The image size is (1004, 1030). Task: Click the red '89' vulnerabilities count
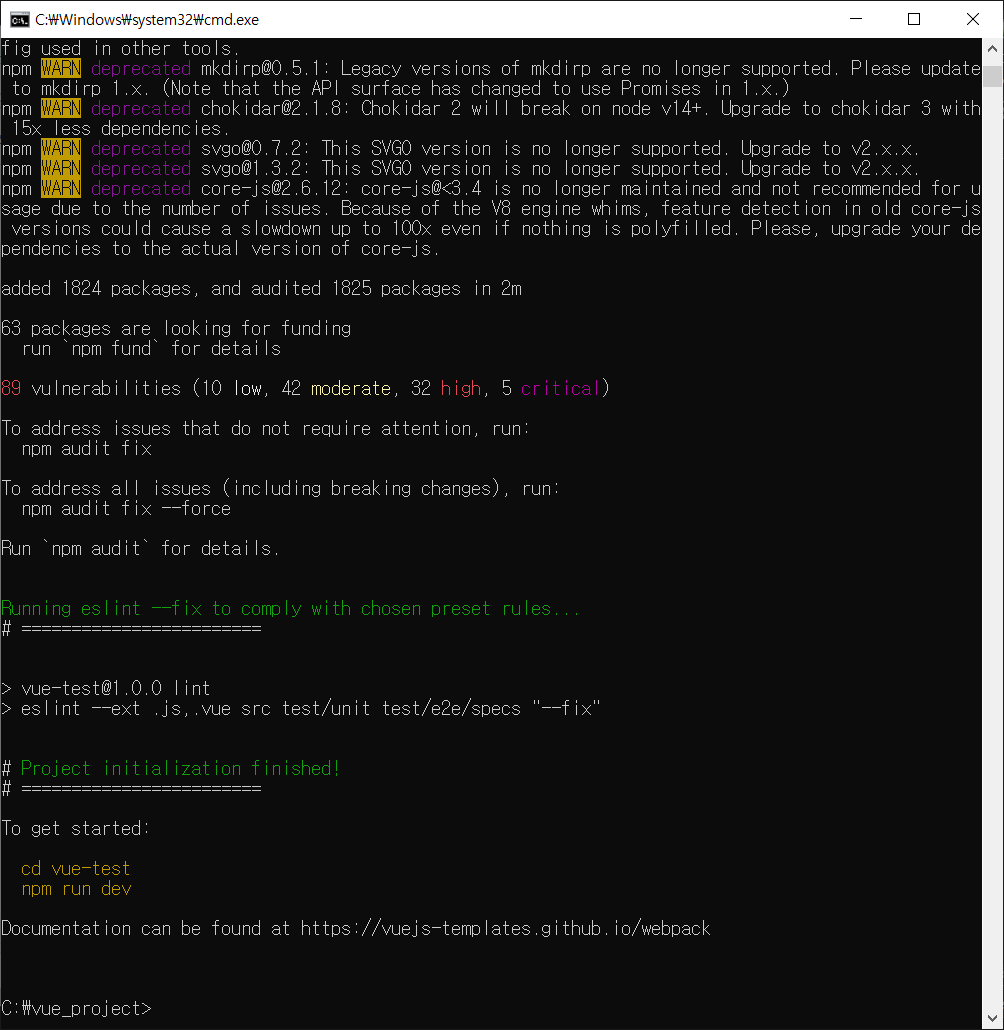pos(11,388)
